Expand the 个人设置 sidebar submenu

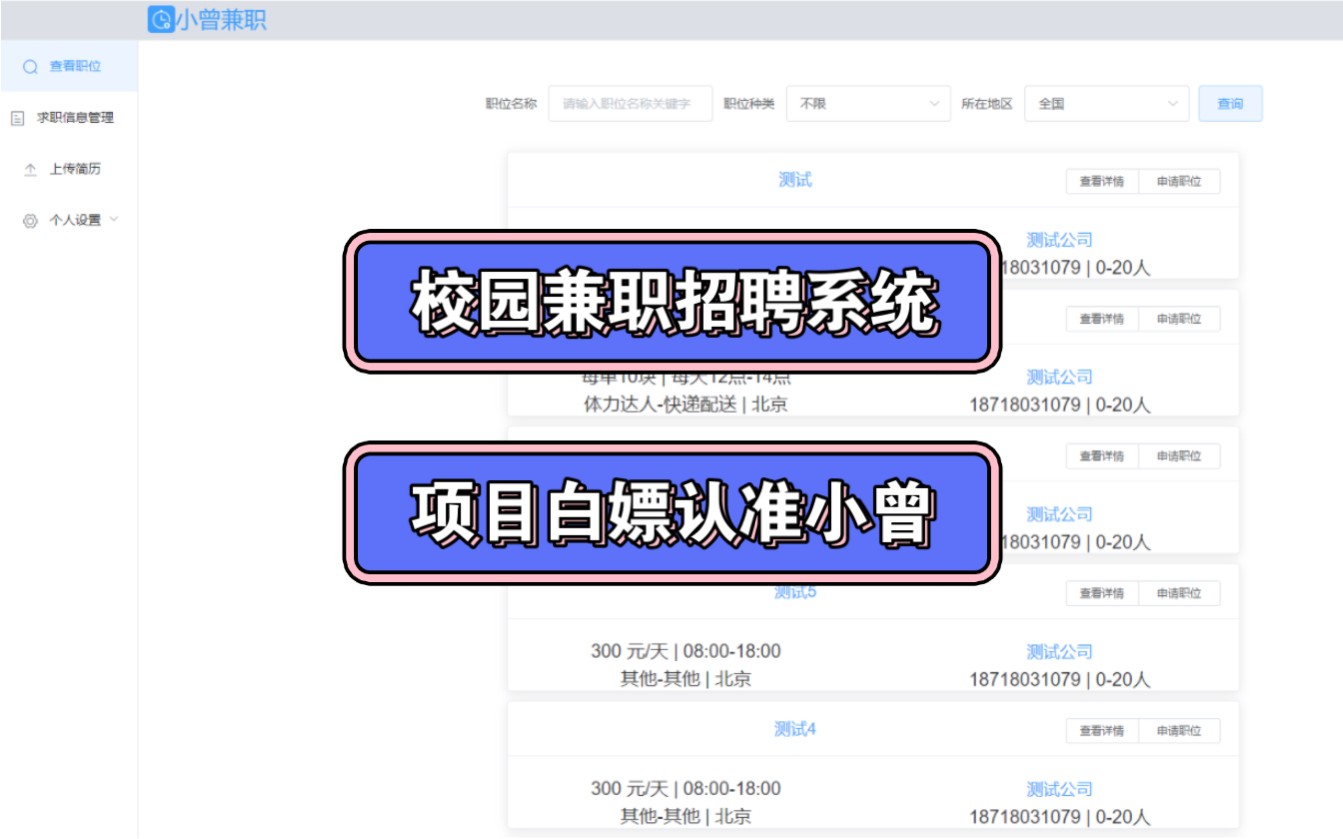69,220
